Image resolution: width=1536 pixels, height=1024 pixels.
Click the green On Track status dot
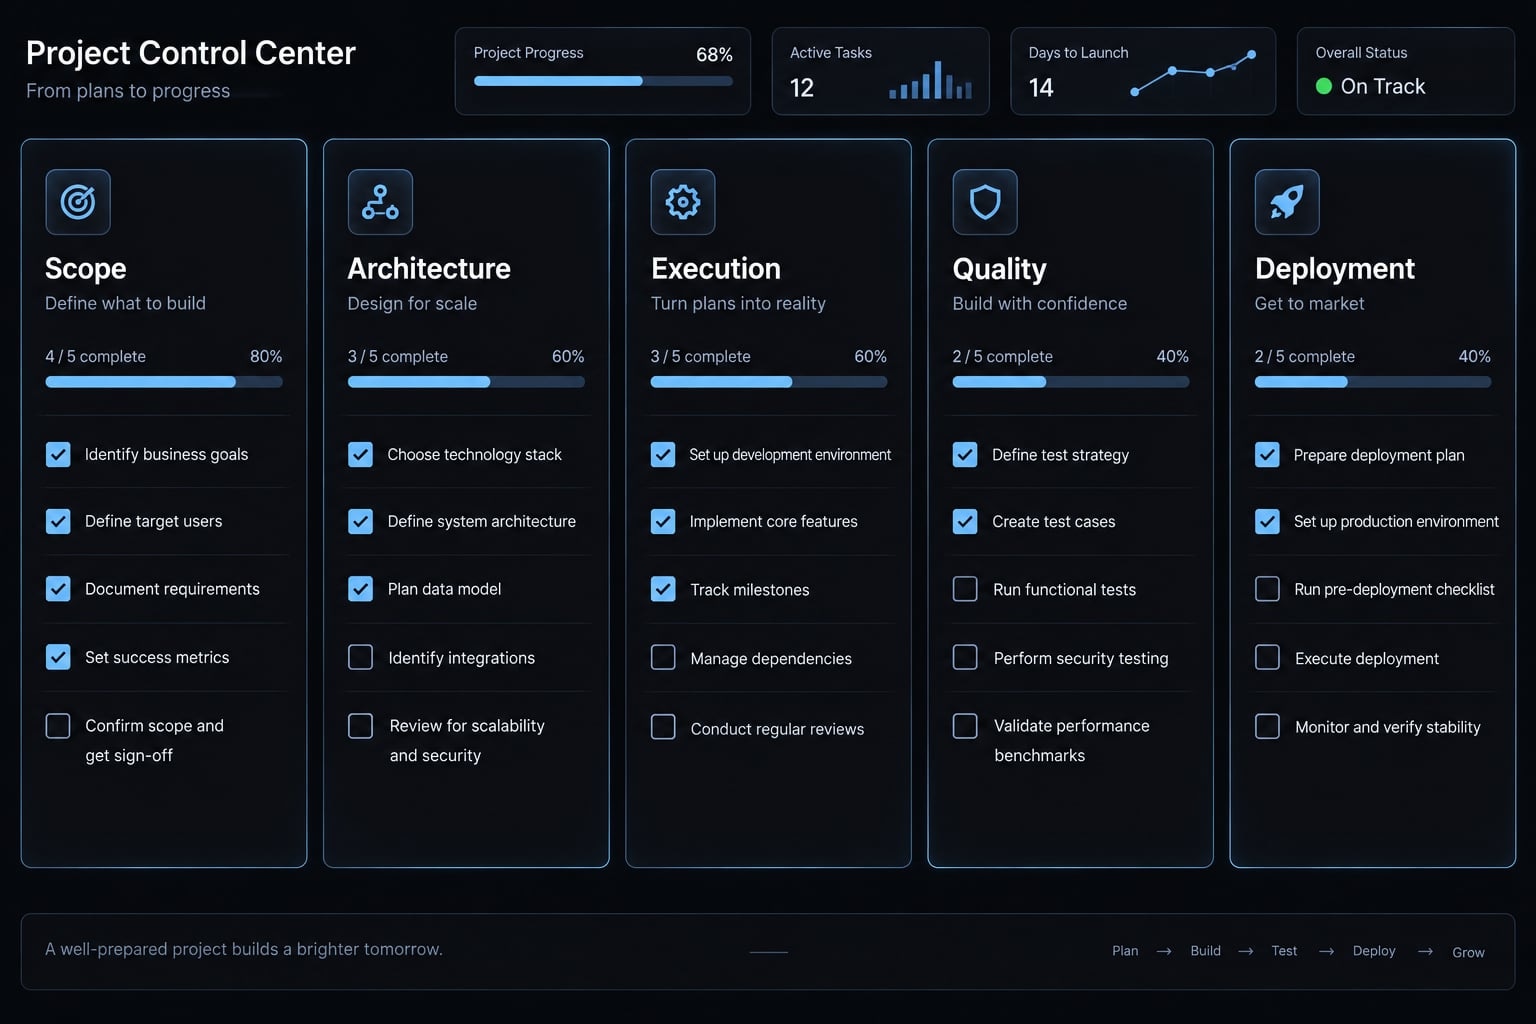pos(1324,86)
